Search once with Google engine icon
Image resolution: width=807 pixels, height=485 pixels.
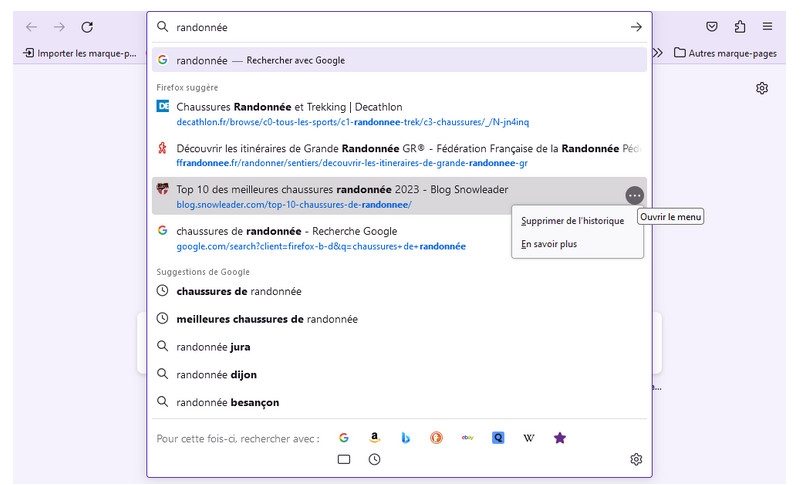click(x=344, y=438)
